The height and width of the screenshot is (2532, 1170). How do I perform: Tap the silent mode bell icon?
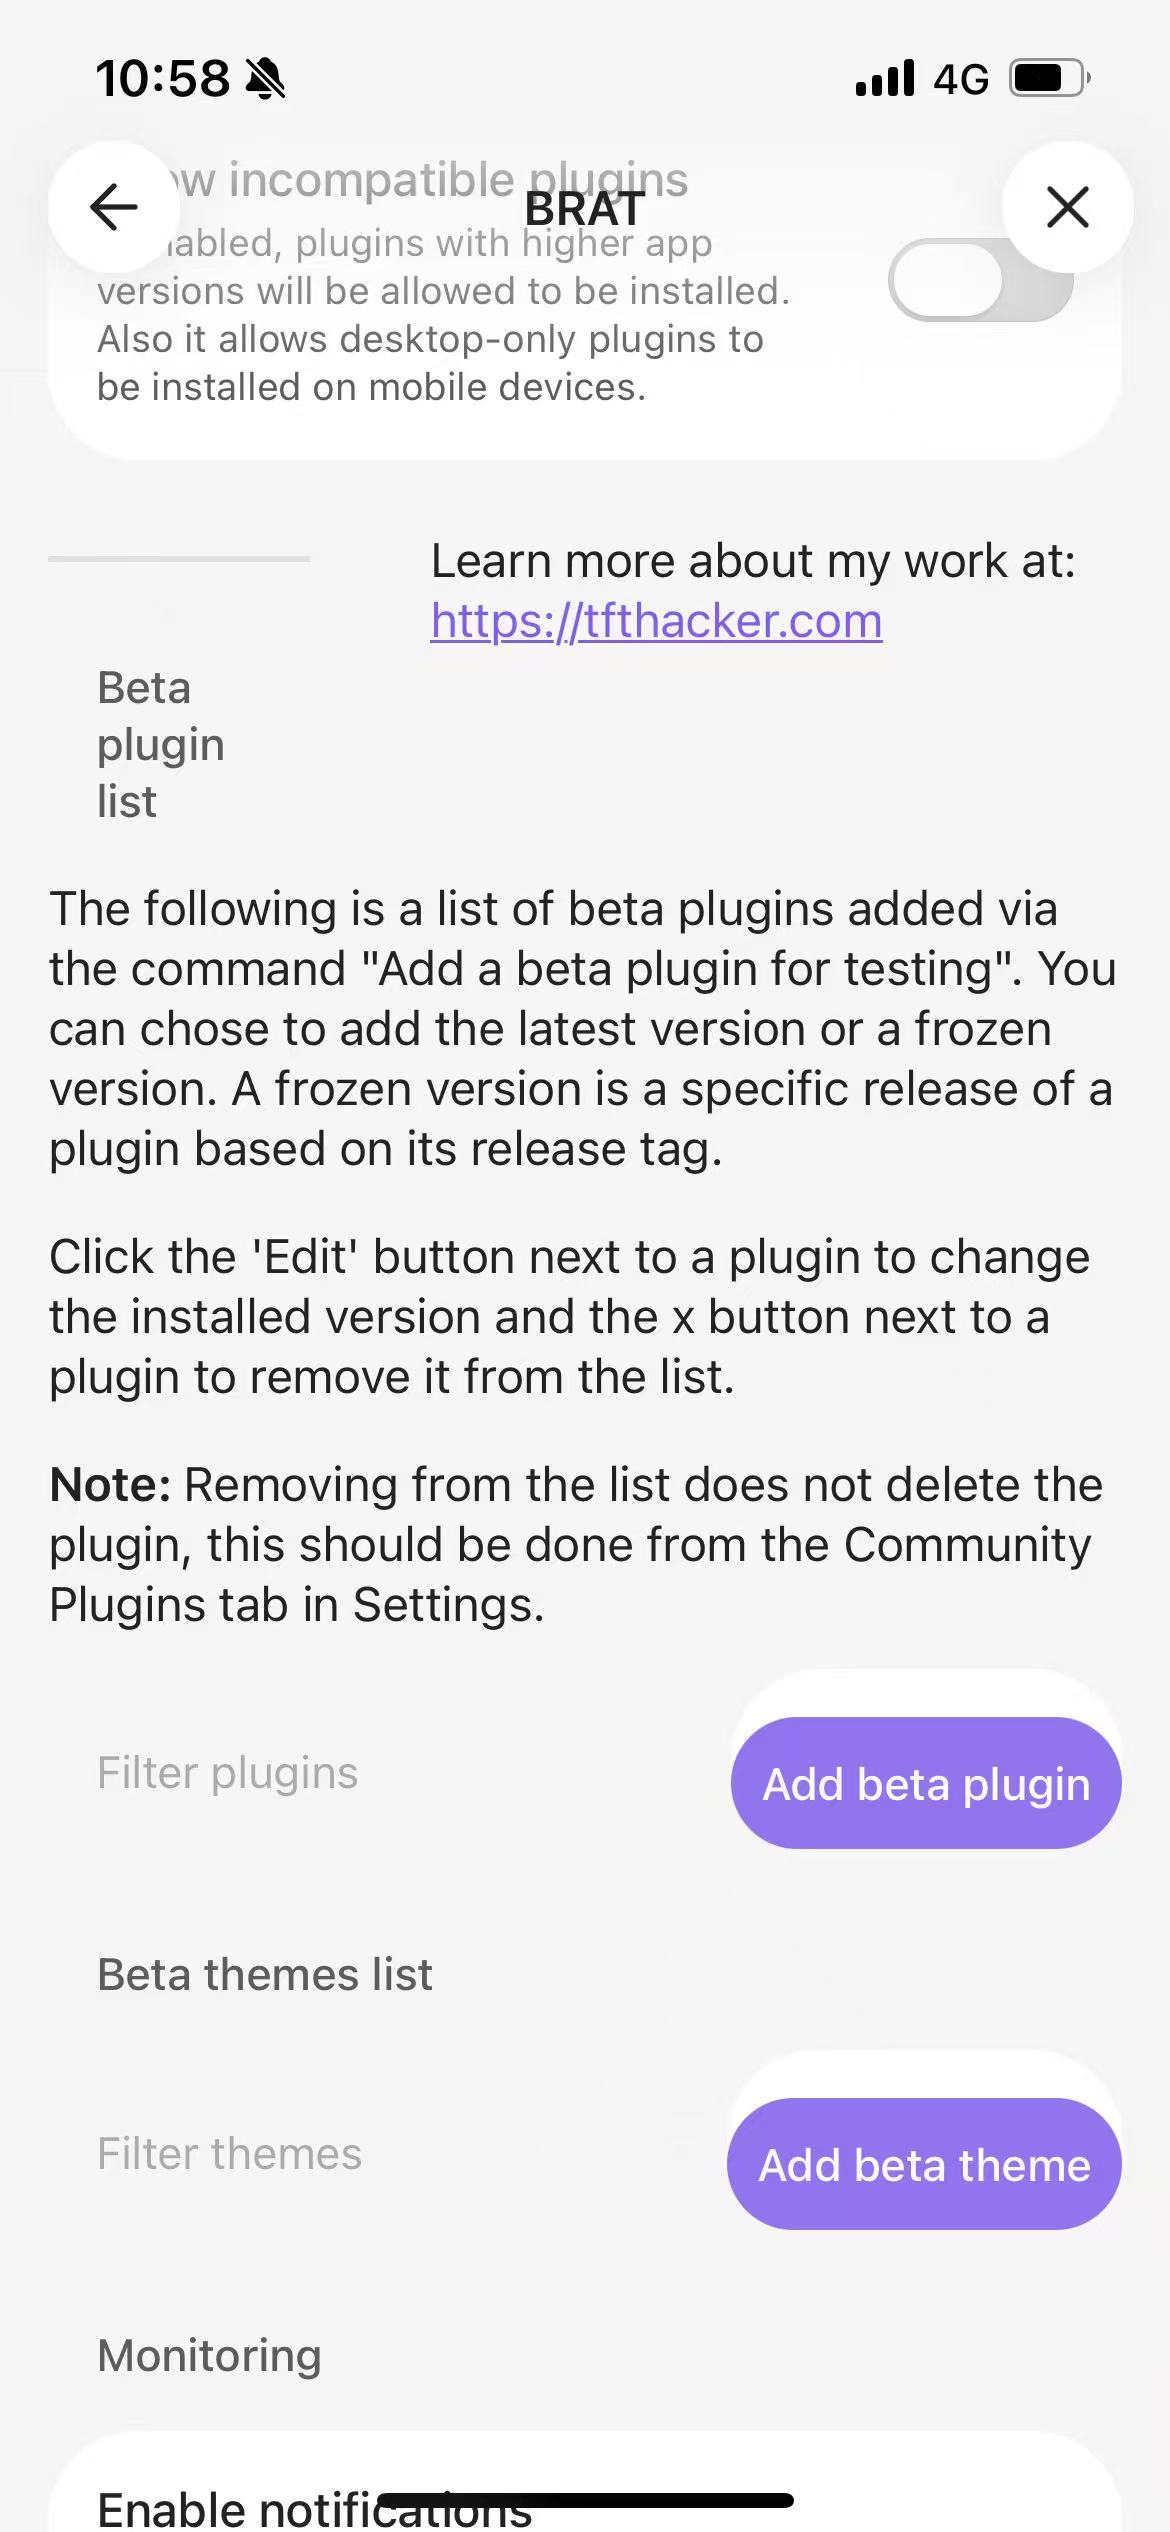click(266, 78)
